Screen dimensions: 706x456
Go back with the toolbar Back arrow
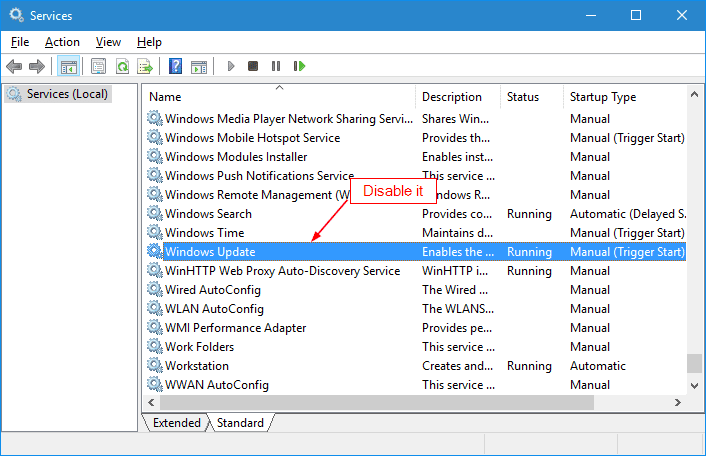[x=14, y=67]
